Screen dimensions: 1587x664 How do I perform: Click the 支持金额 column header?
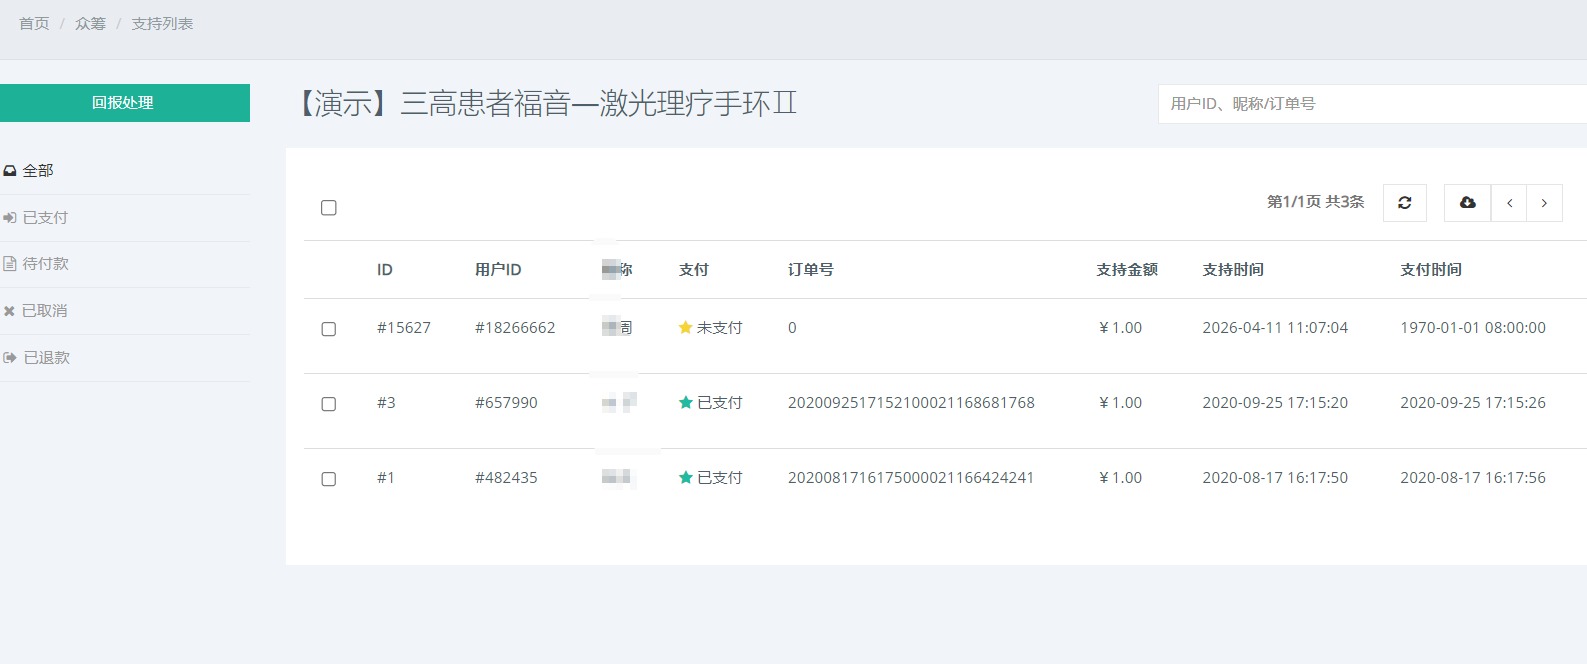coord(1127,269)
